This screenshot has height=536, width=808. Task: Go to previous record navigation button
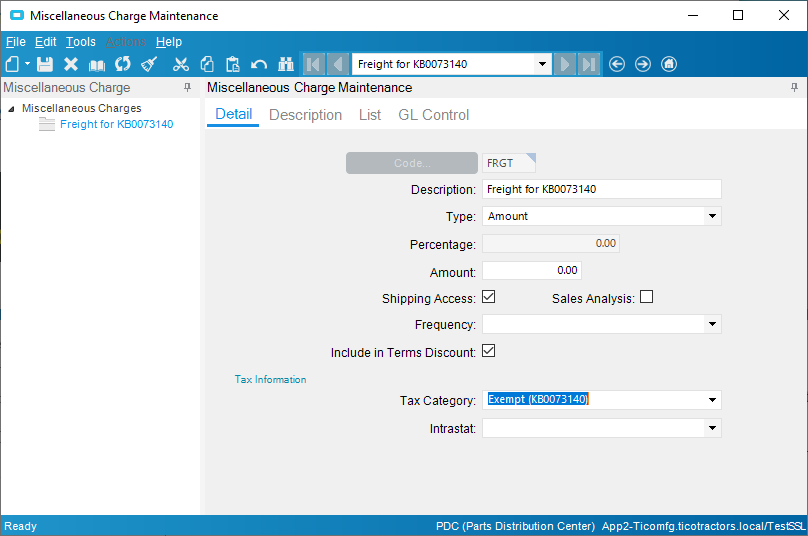(338, 64)
